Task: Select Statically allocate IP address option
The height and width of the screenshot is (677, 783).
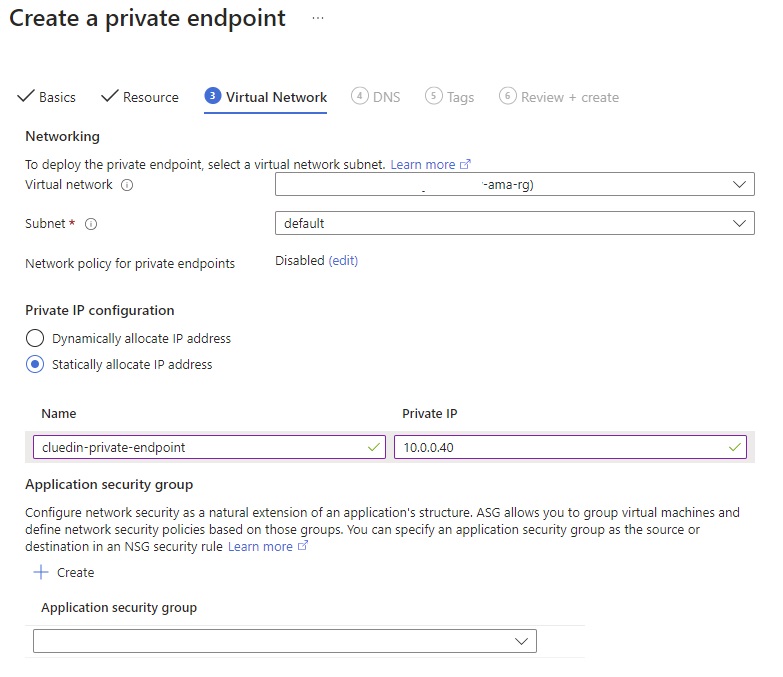Action: coord(35,365)
